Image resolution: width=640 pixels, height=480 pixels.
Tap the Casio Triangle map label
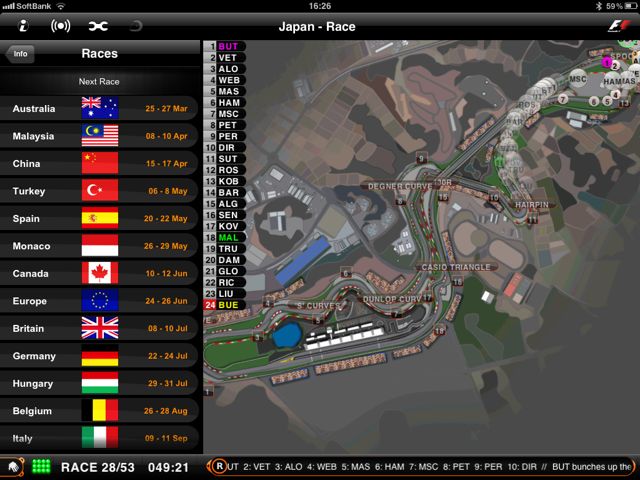[x=456, y=267]
